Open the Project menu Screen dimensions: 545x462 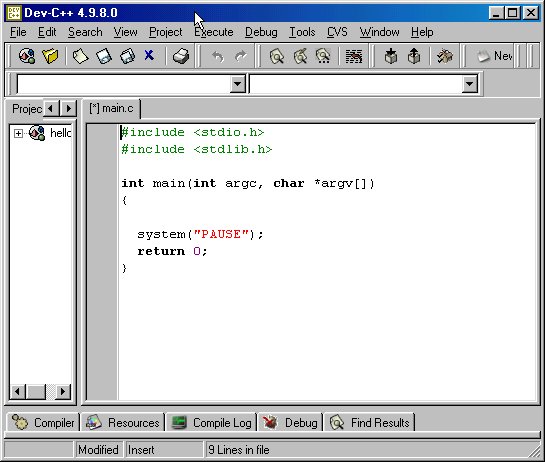[x=165, y=32]
